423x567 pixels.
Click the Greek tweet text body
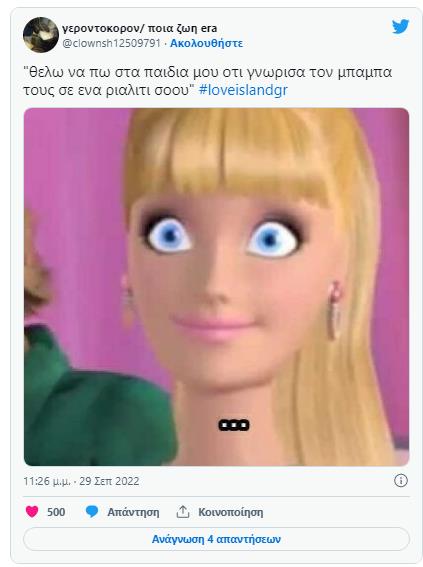[x=208, y=81]
